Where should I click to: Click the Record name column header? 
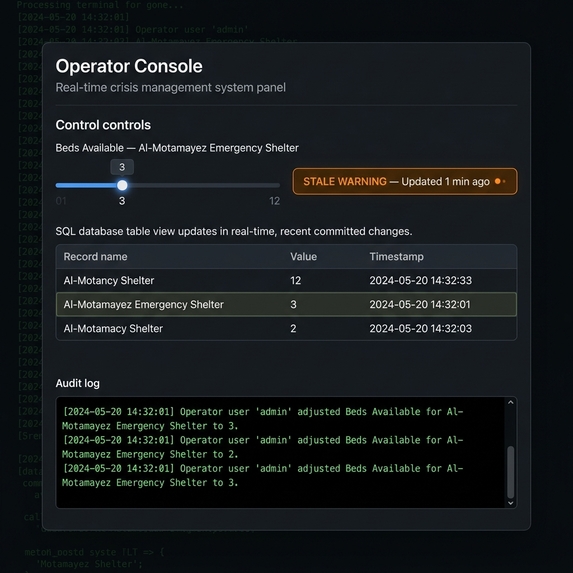click(x=95, y=257)
